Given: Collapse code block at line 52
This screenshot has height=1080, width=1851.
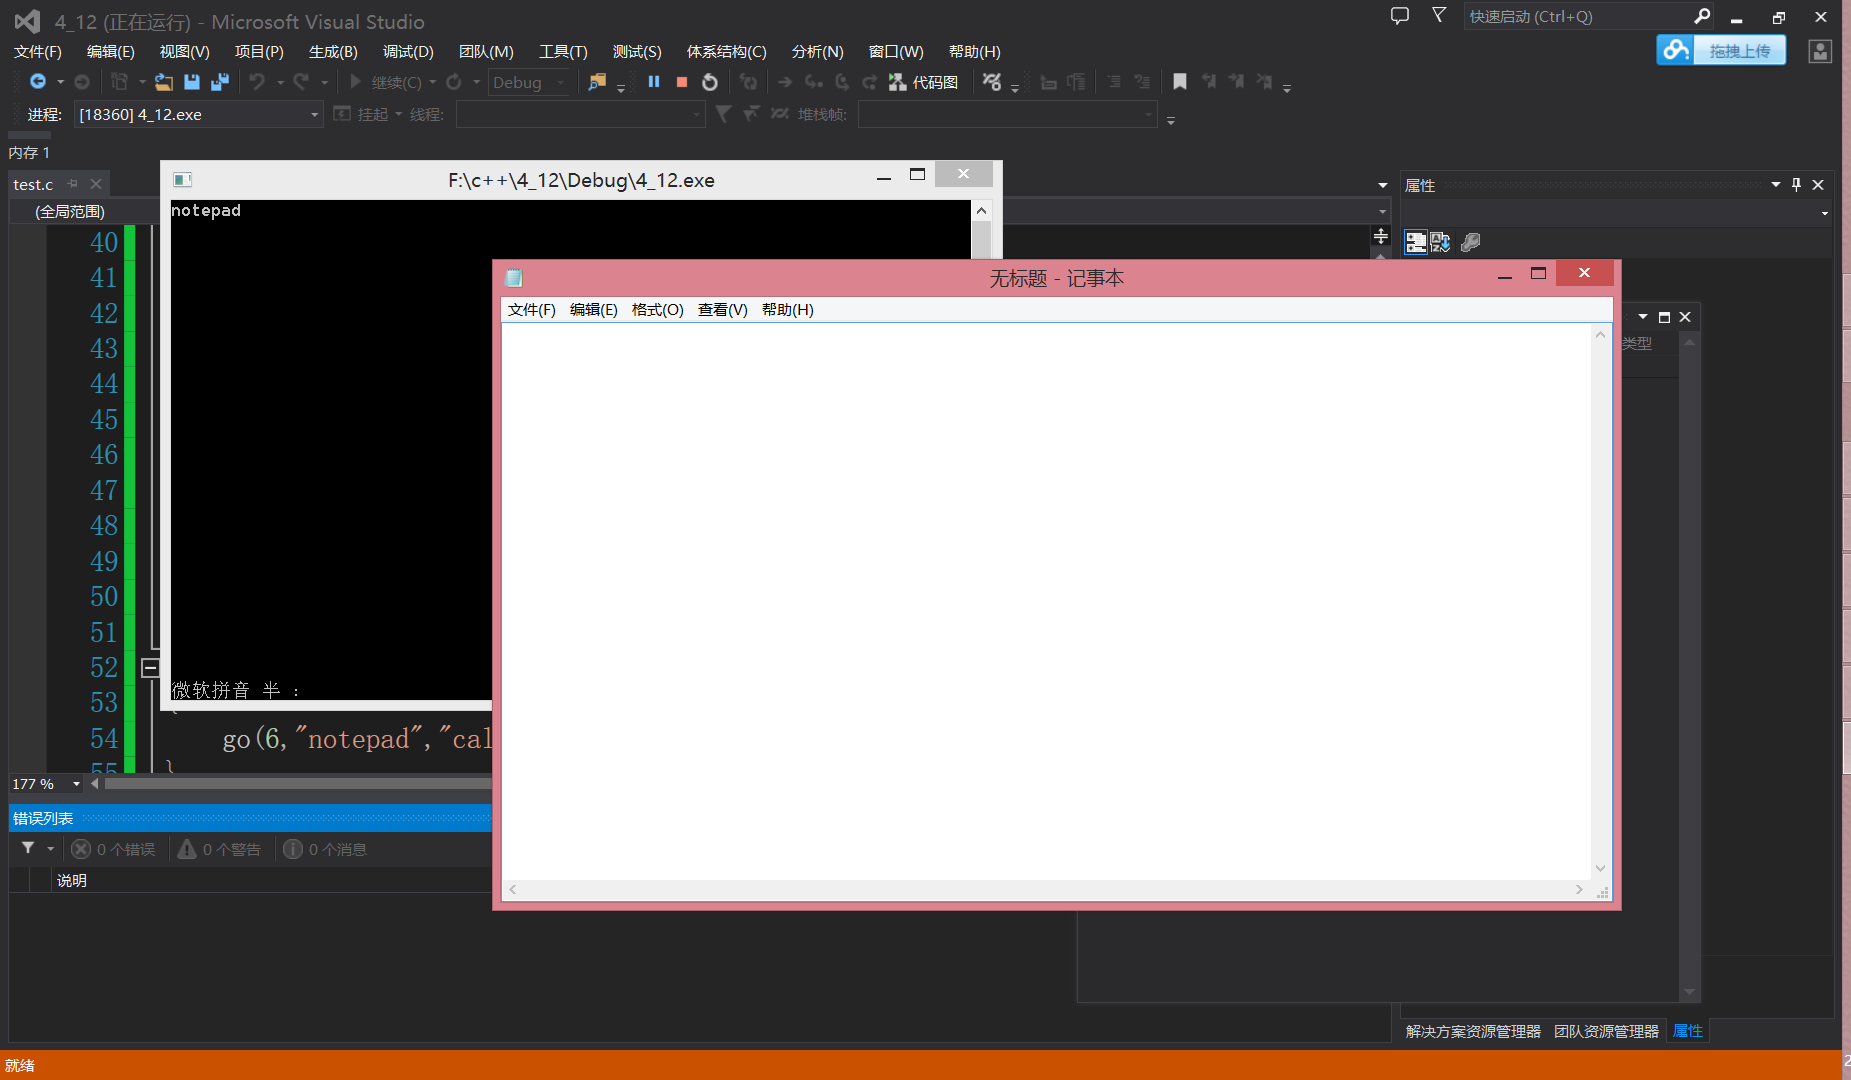Looking at the screenshot, I should pos(150,667).
